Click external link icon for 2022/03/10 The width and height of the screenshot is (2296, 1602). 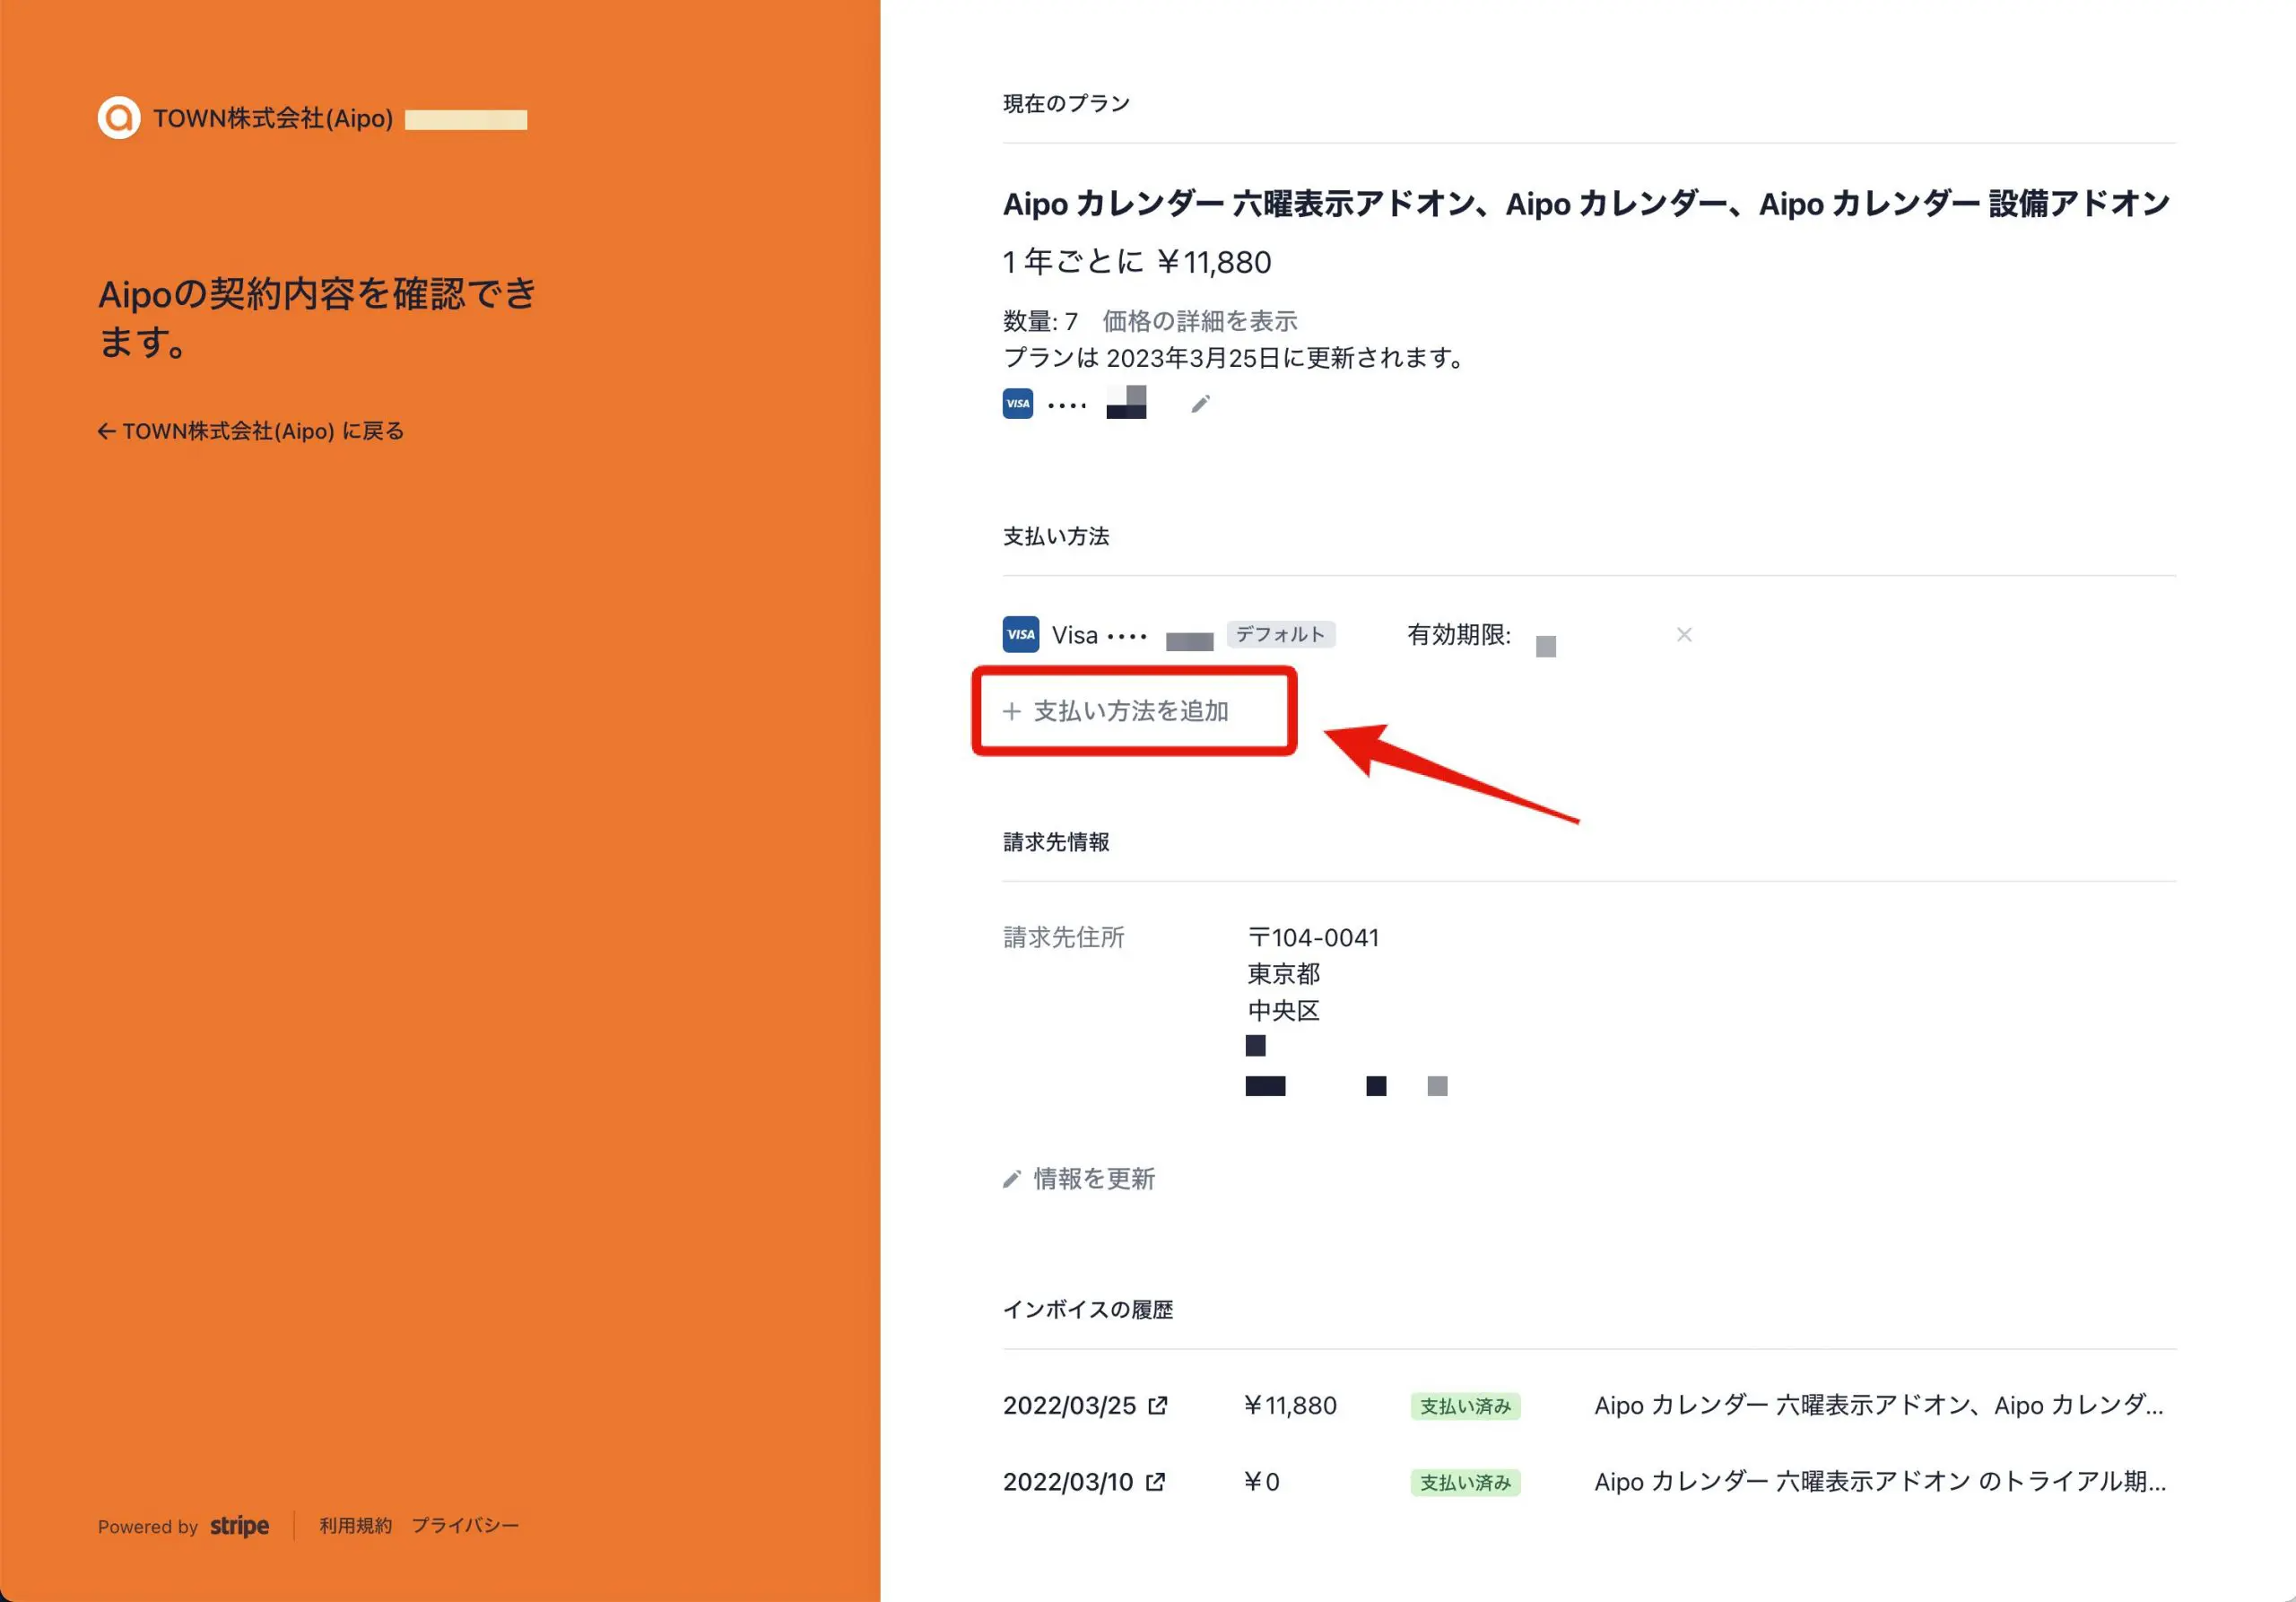(x=1155, y=1481)
